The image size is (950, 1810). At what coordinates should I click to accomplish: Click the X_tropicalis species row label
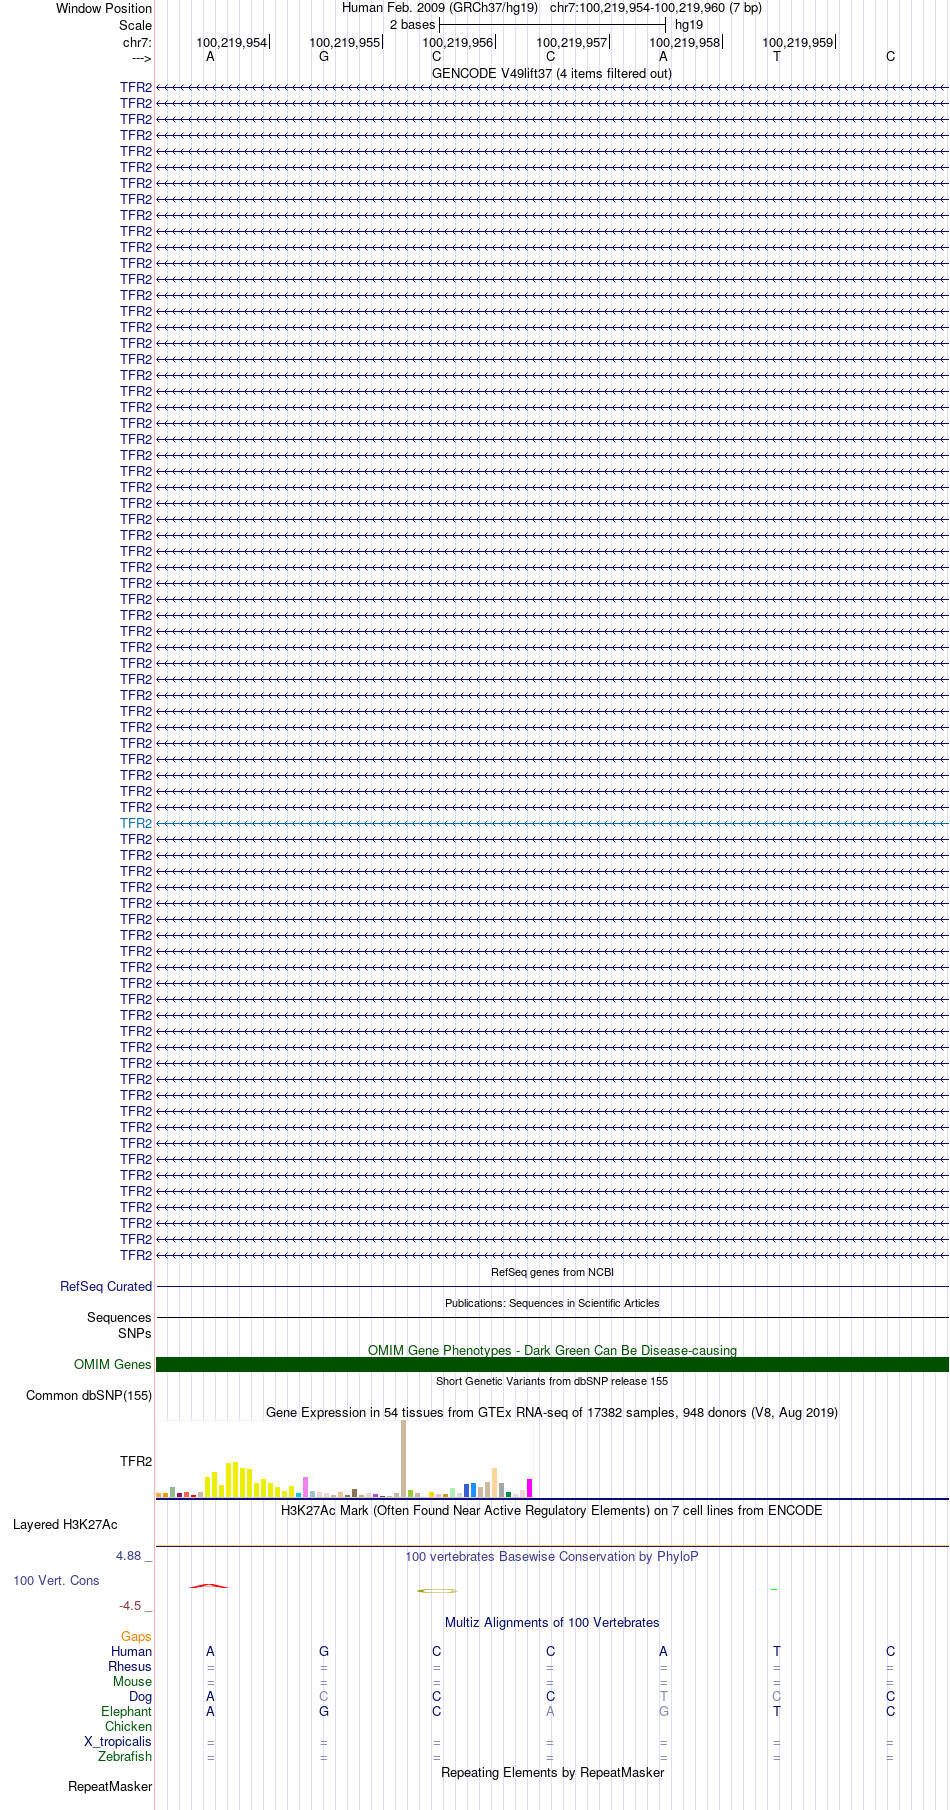118,1742
